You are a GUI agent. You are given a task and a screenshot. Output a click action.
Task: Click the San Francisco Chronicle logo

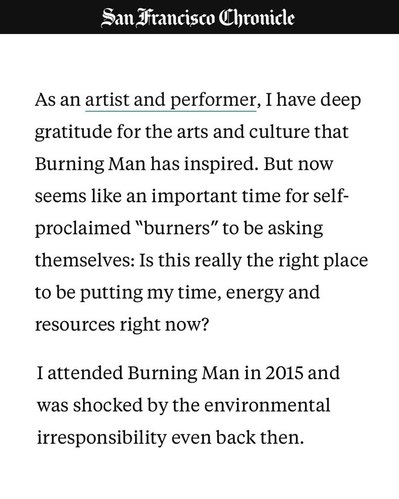[x=198, y=17]
